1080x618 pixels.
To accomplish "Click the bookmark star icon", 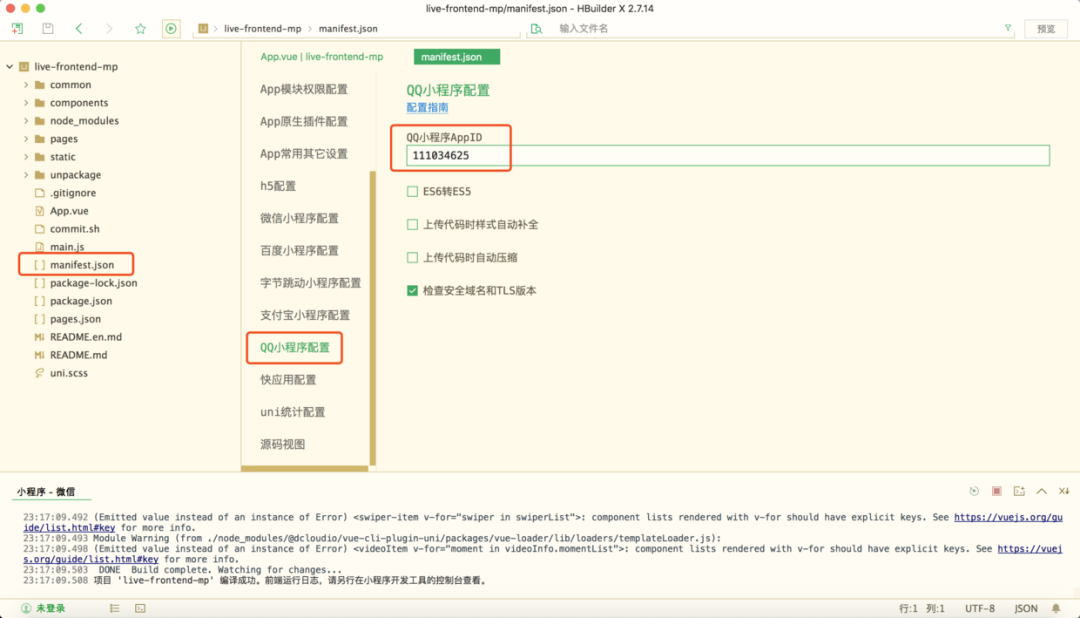I will coord(141,28).
